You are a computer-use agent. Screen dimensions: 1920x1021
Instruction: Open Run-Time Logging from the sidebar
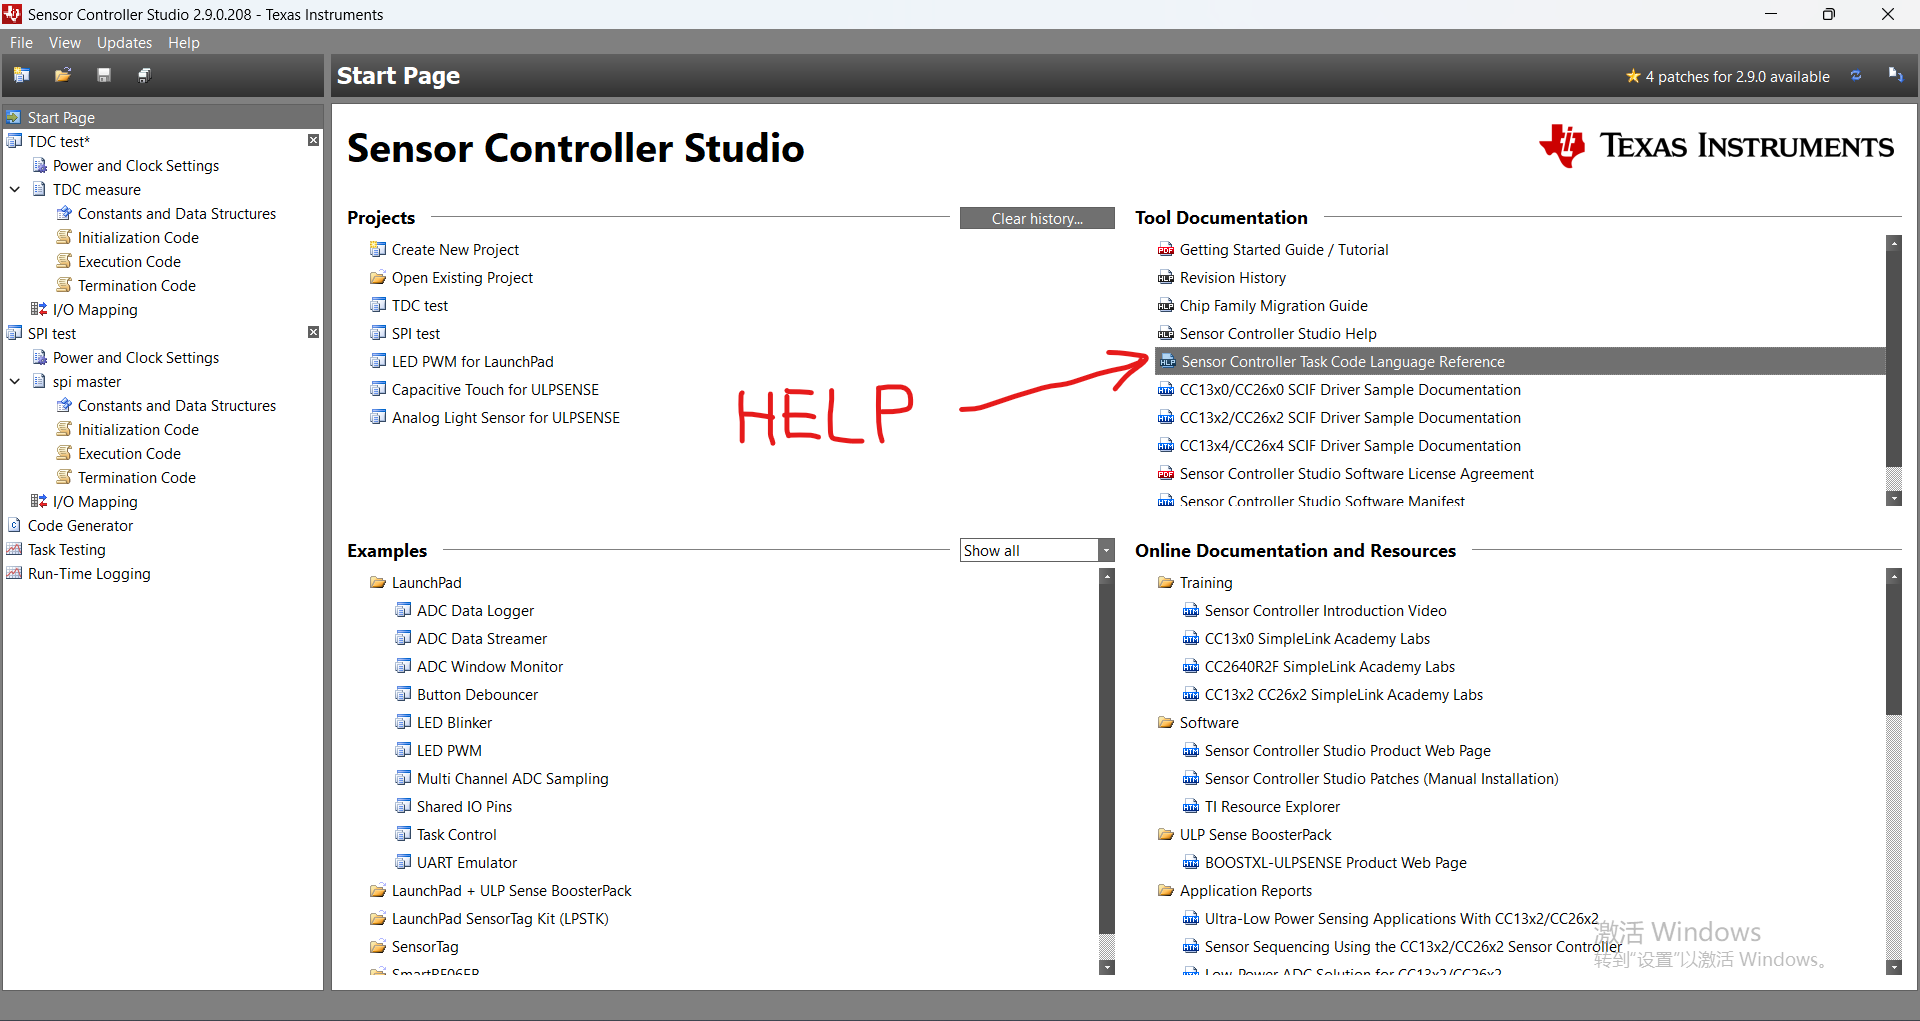(88, 573)
